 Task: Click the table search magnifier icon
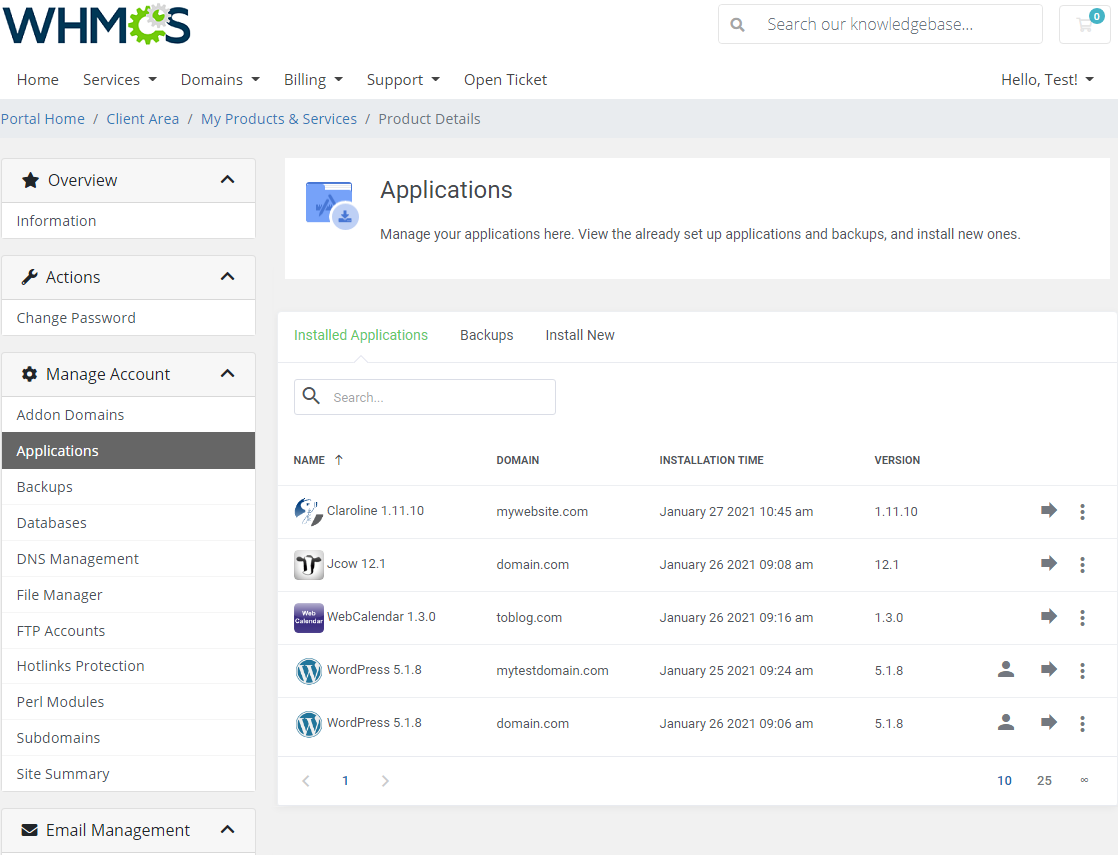[311, 395]
